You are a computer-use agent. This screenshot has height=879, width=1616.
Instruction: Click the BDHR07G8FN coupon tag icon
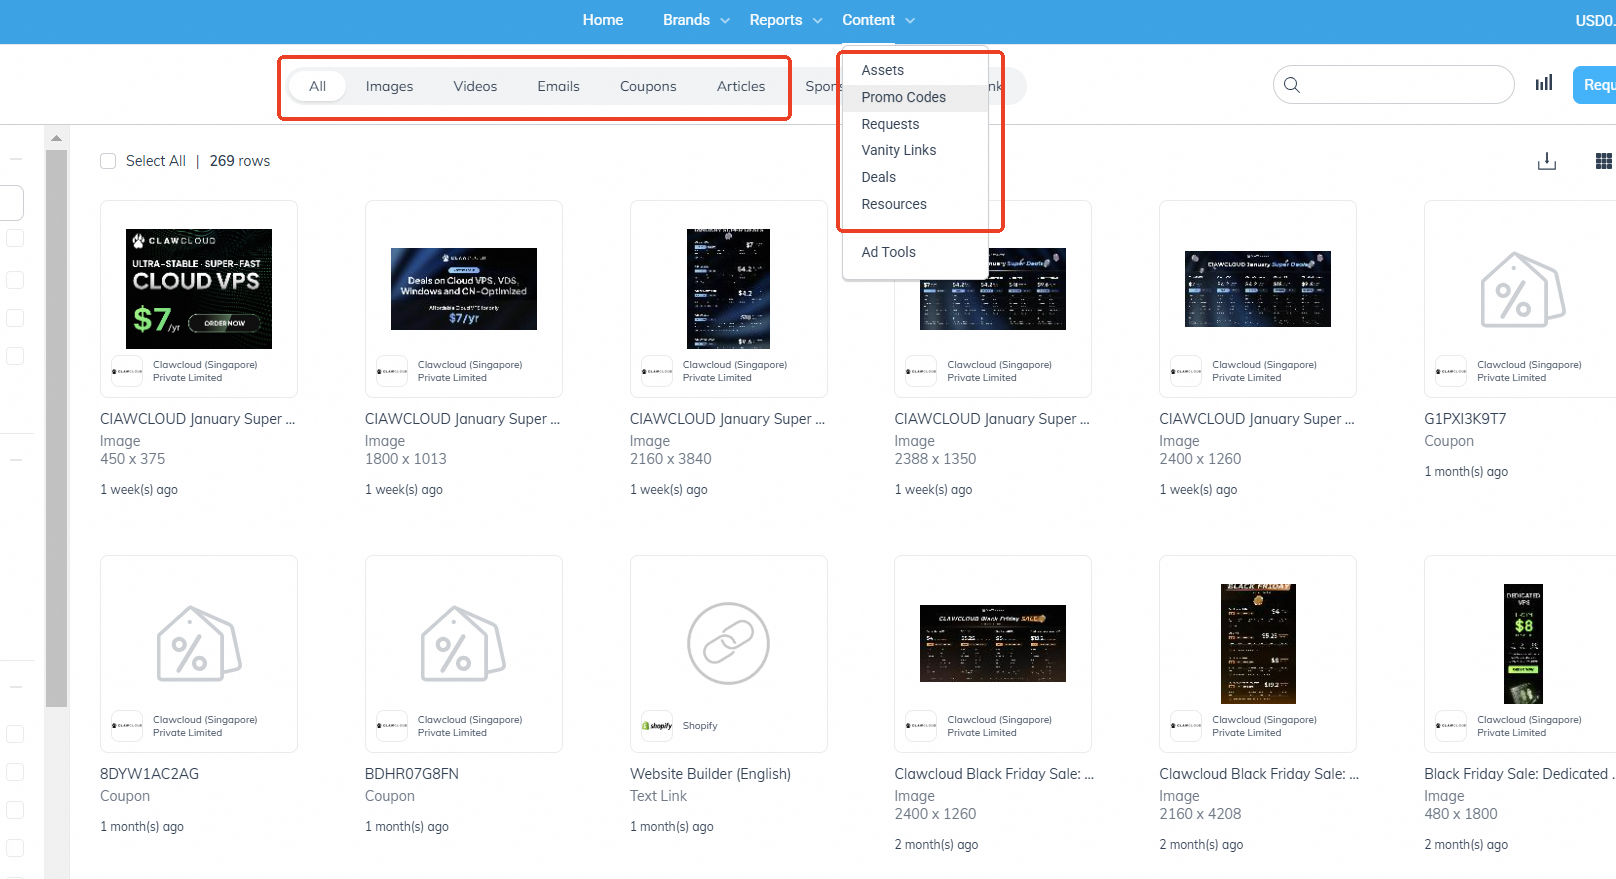pyautogui.click(x=463, y=644)
